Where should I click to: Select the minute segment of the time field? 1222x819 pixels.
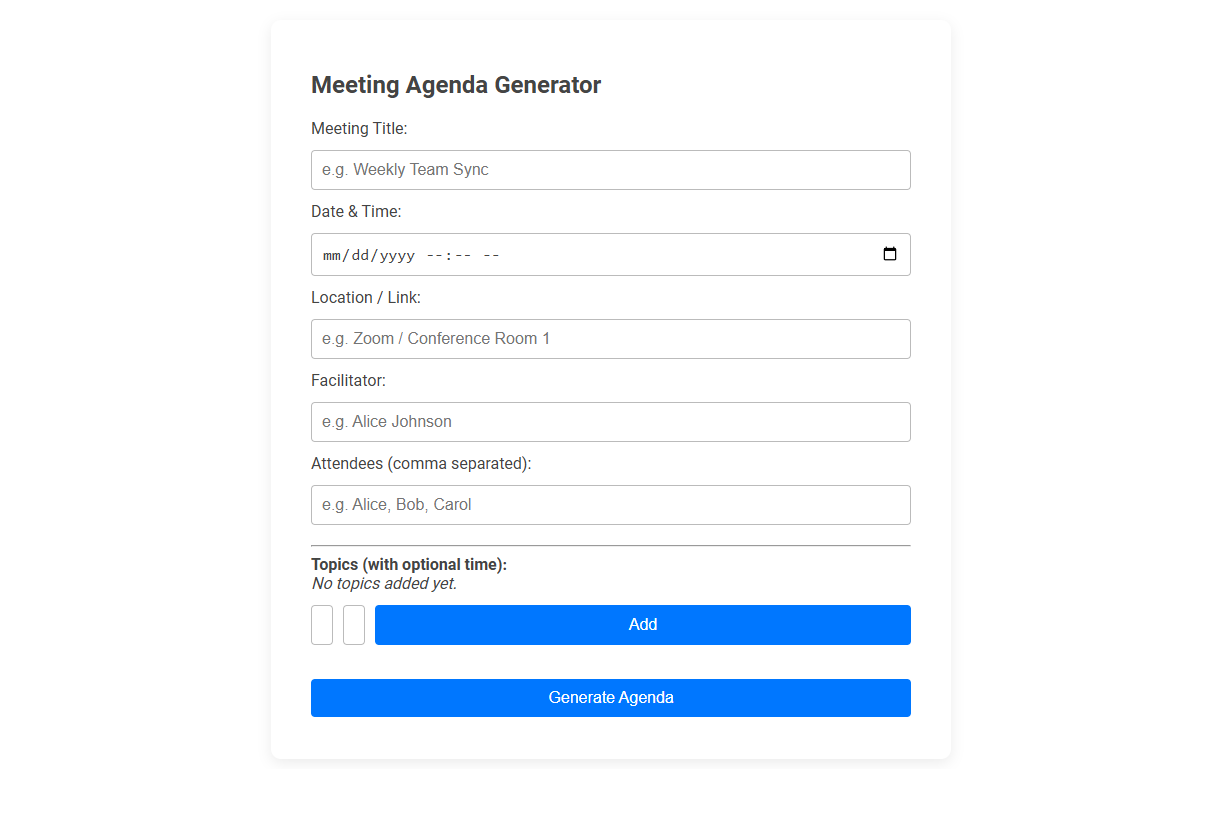[460, 255]
